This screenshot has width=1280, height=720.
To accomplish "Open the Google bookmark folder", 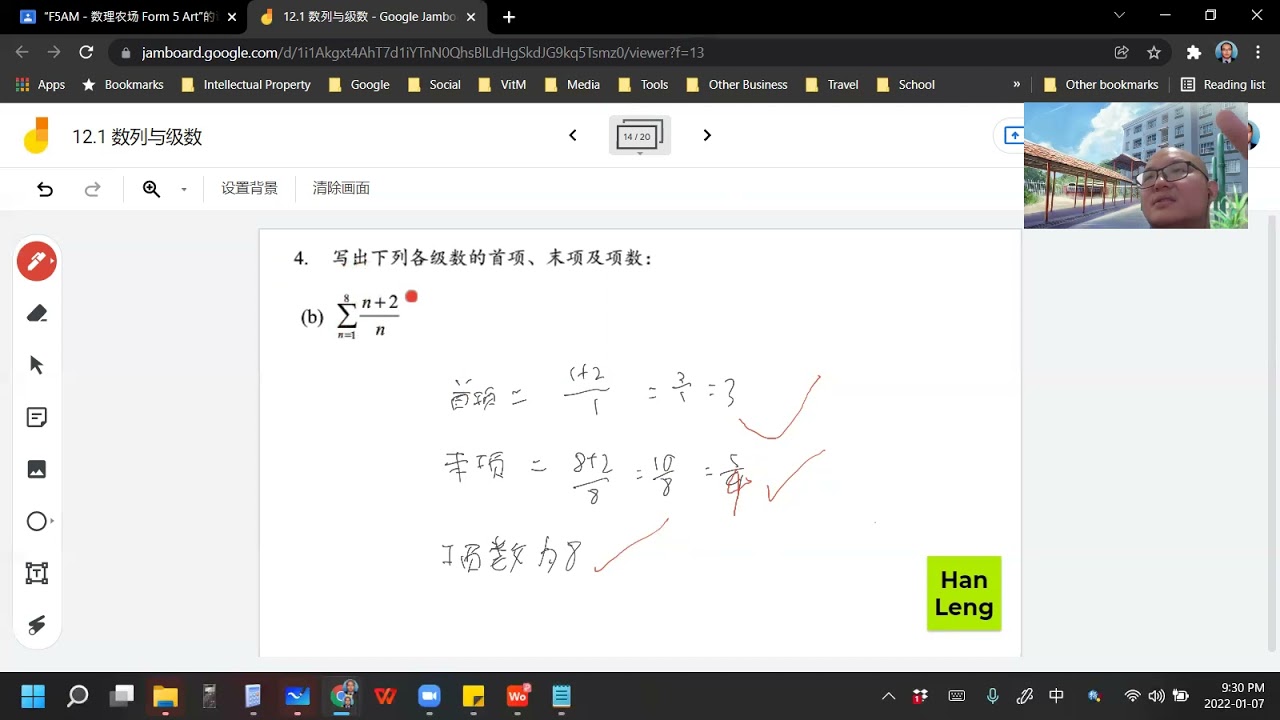I will point(360,85).
